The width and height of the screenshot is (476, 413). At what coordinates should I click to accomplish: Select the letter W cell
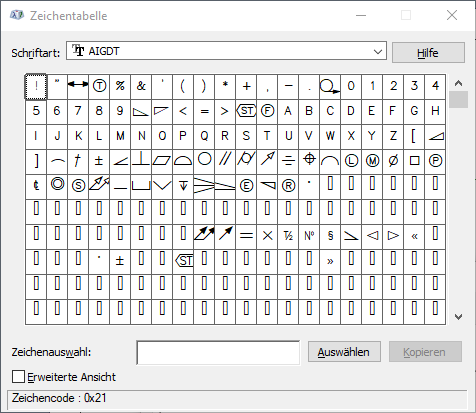click(x=330, y=136)
